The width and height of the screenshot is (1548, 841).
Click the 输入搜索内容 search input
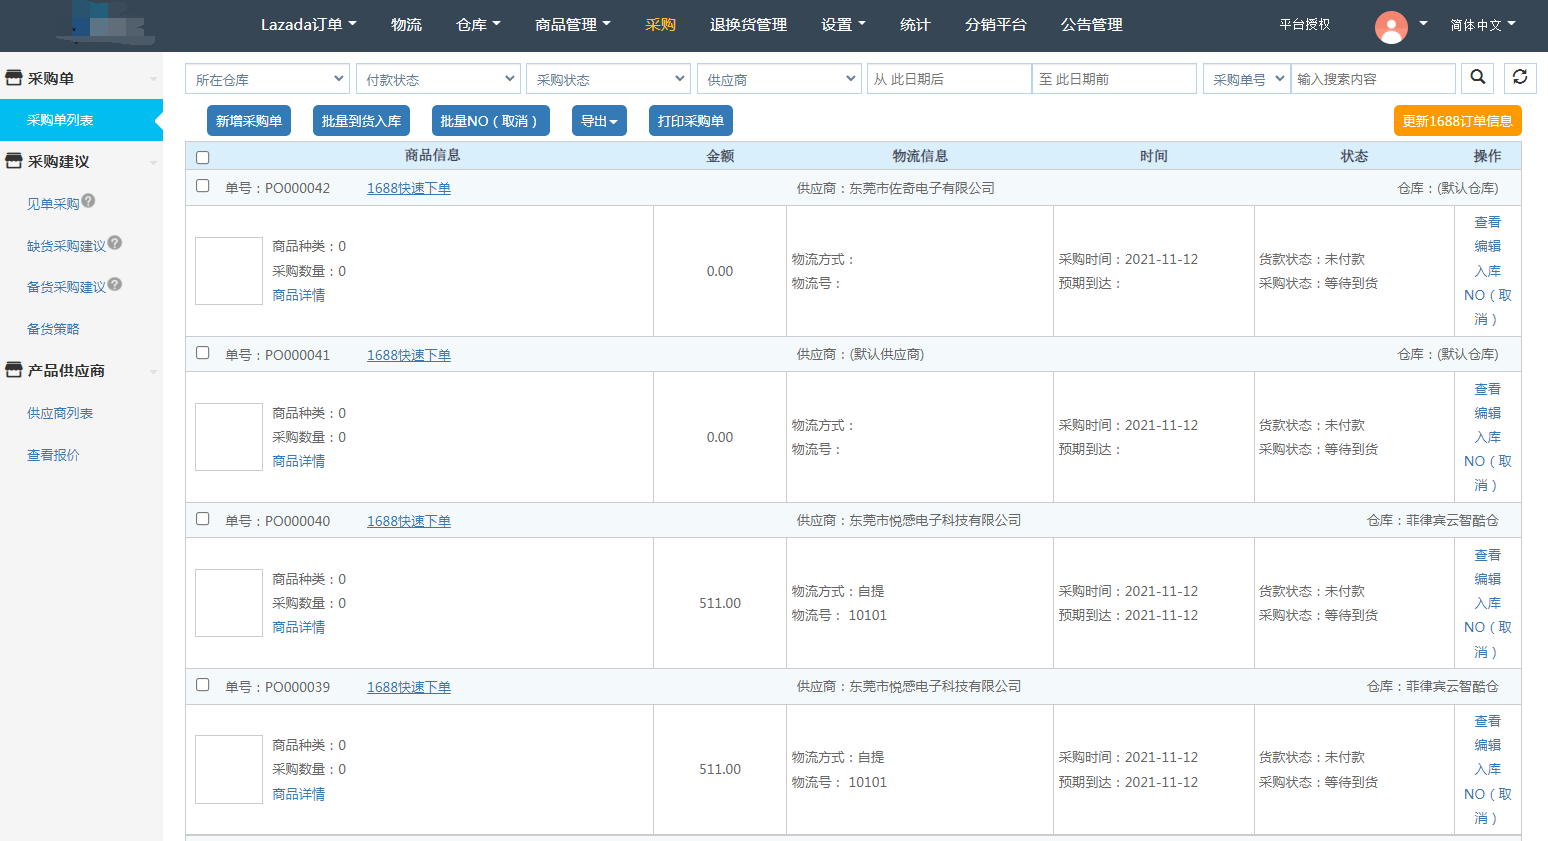1373,79
